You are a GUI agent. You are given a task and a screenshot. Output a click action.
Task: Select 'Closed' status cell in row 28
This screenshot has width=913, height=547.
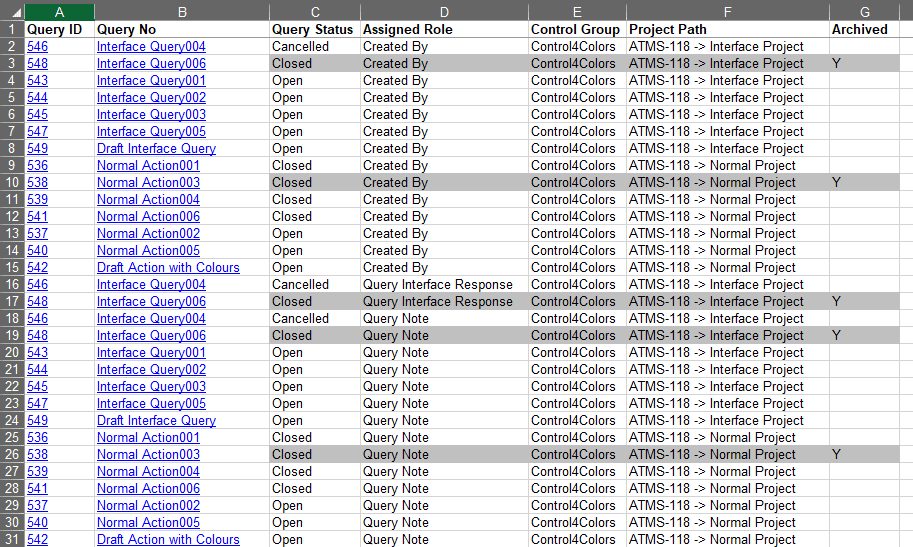click(x=315, y=489)
